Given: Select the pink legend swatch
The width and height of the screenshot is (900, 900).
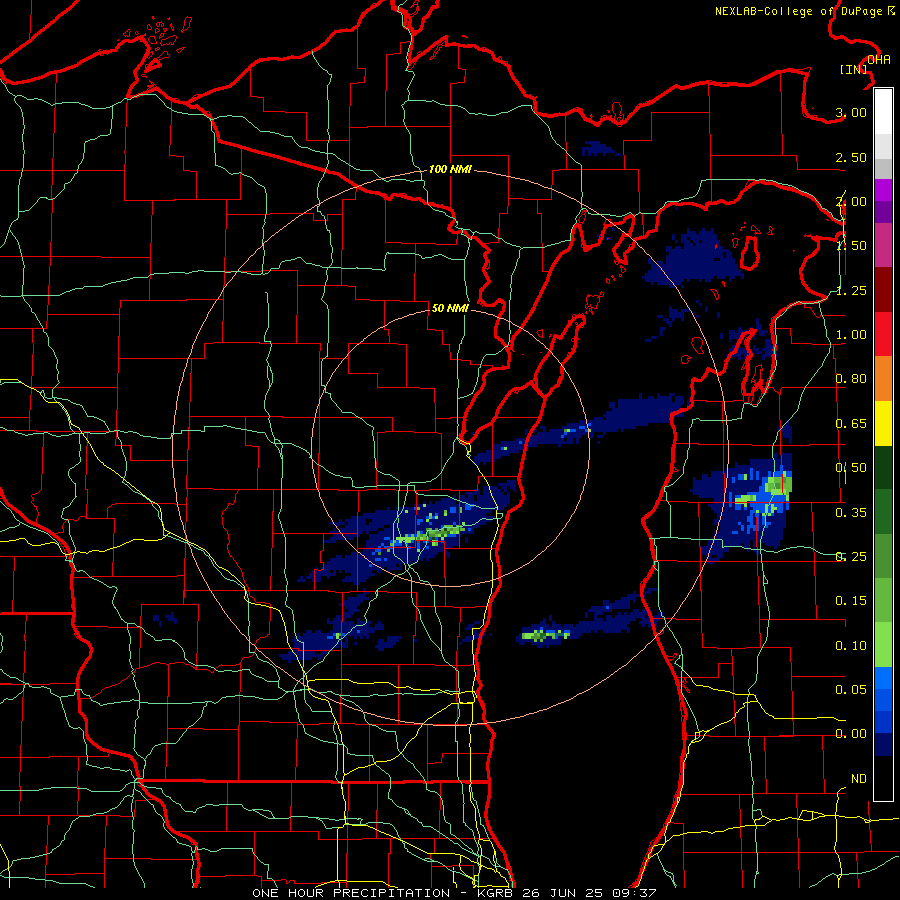Looking at the screenshot, I should (883, 246).
